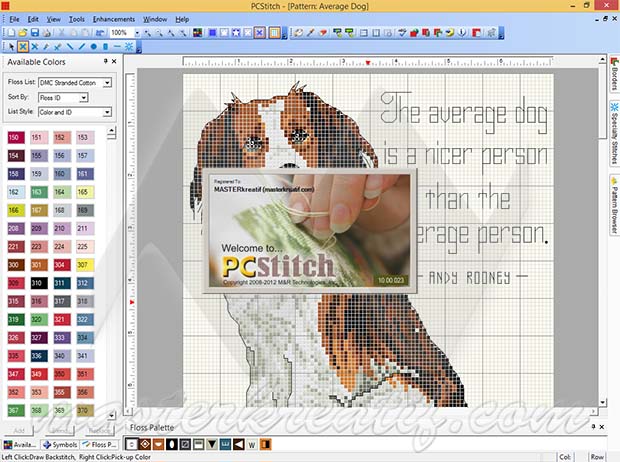Close the Floss Palette panel
The width and height of the screenshot is (620, 462).
click(x=602, y=427)
